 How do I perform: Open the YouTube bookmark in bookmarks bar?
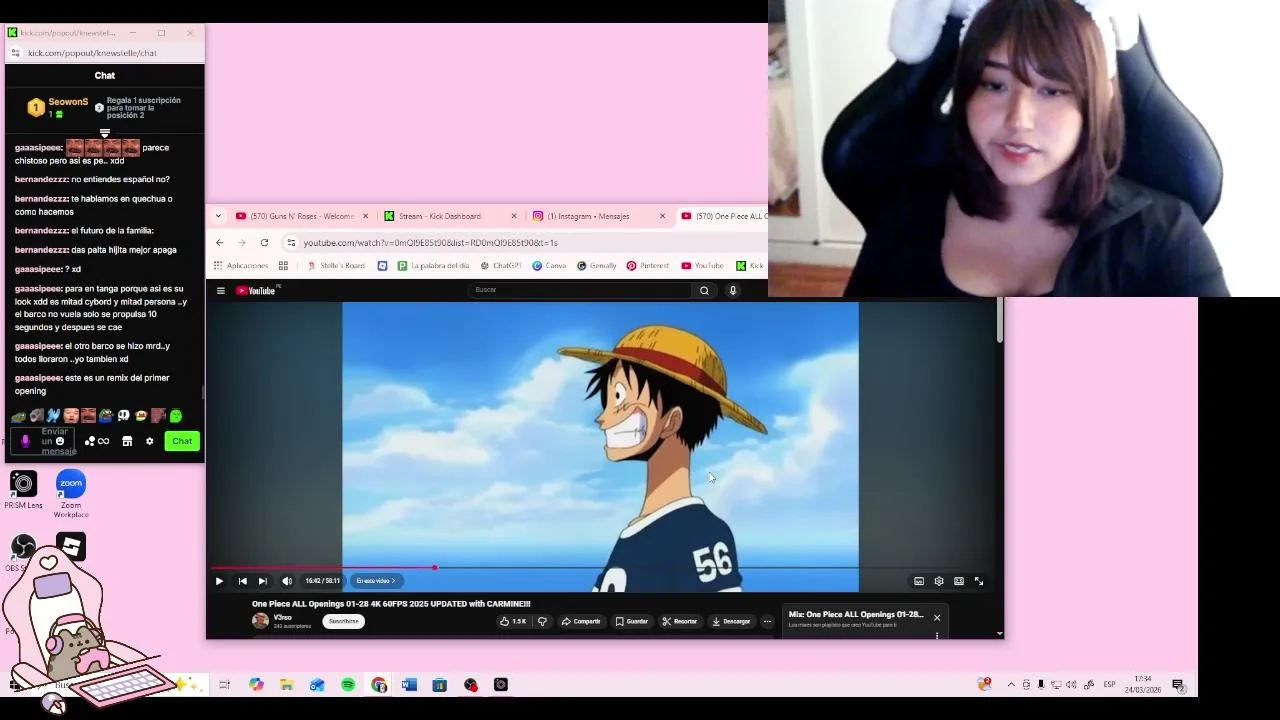click(702, 266)
